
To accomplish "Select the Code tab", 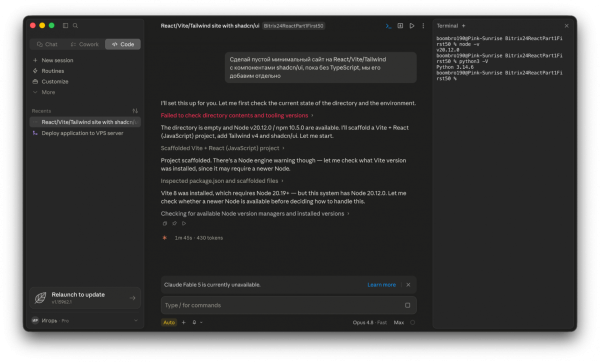I will pyautogui.click(x=123, y=44).
